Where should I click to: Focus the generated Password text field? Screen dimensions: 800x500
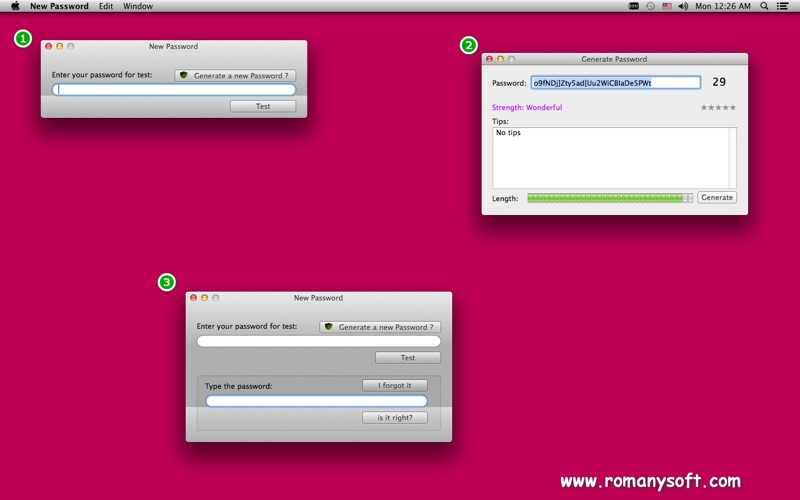[x=616, y=83]
